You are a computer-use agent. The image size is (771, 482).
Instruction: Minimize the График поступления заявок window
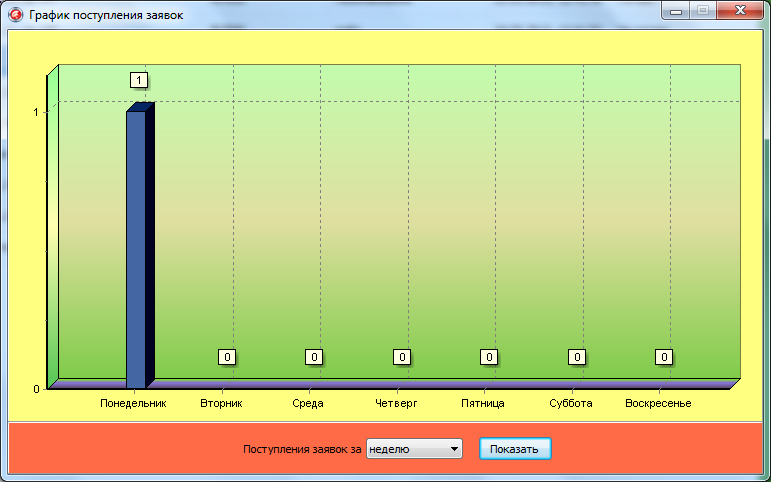(x=677, y=10)
